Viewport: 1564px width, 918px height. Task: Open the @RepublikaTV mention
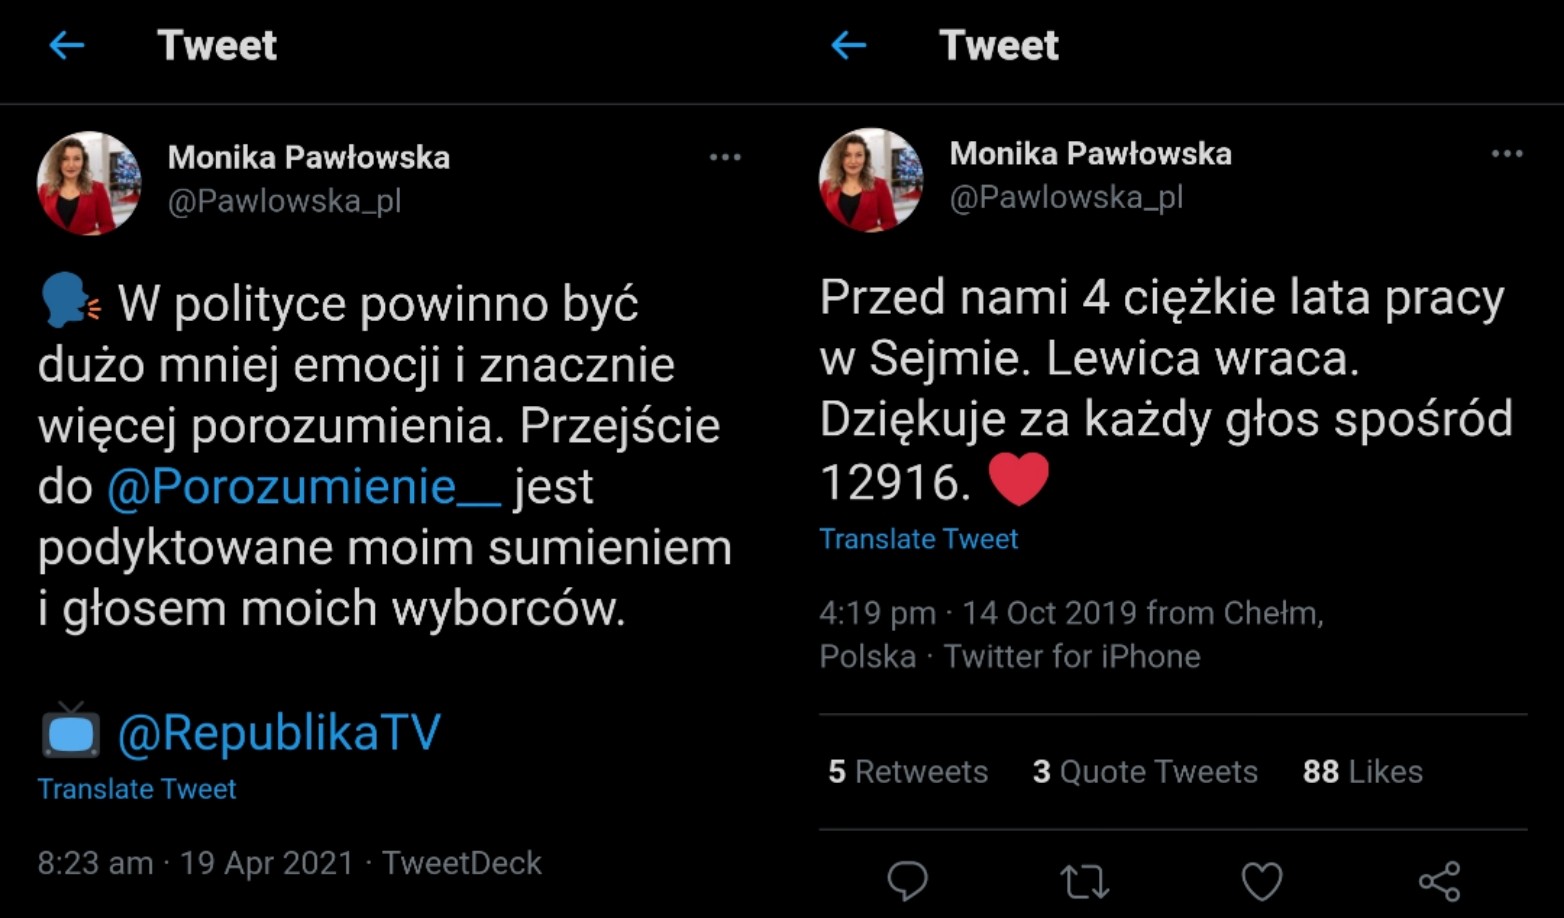click(279, 733)
